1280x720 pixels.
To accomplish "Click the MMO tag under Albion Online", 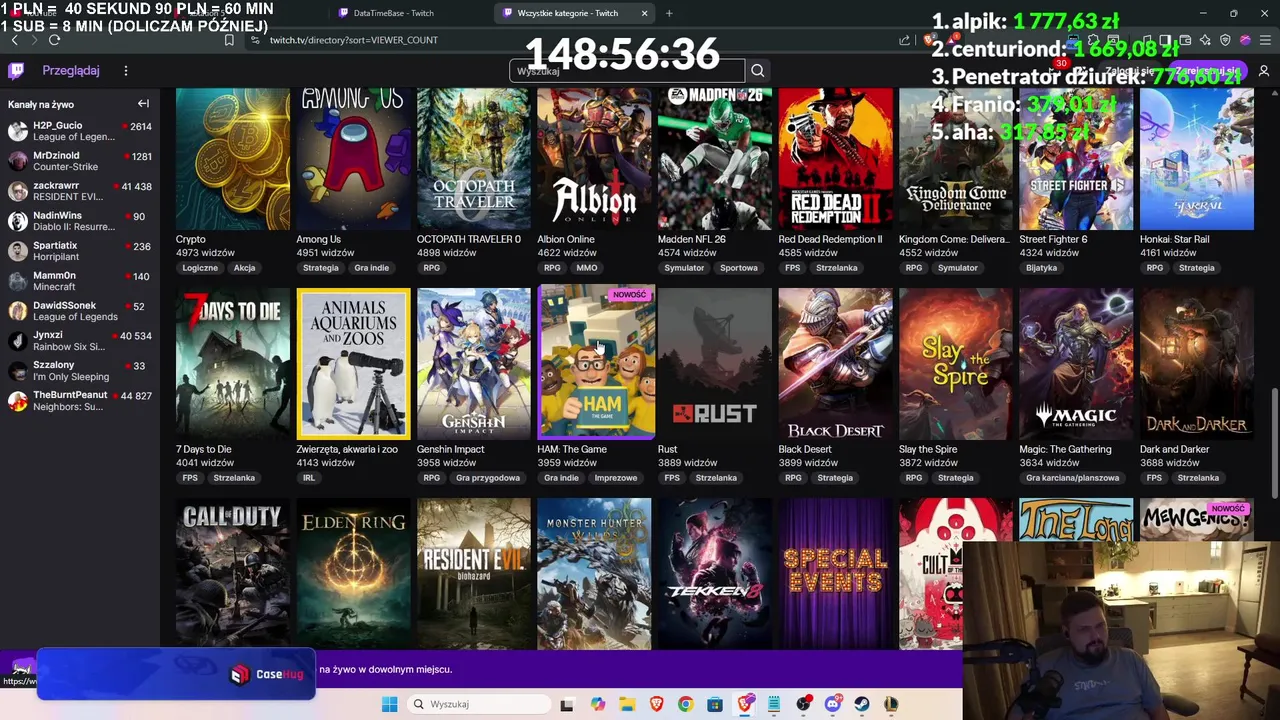I will tap(586, 268).
